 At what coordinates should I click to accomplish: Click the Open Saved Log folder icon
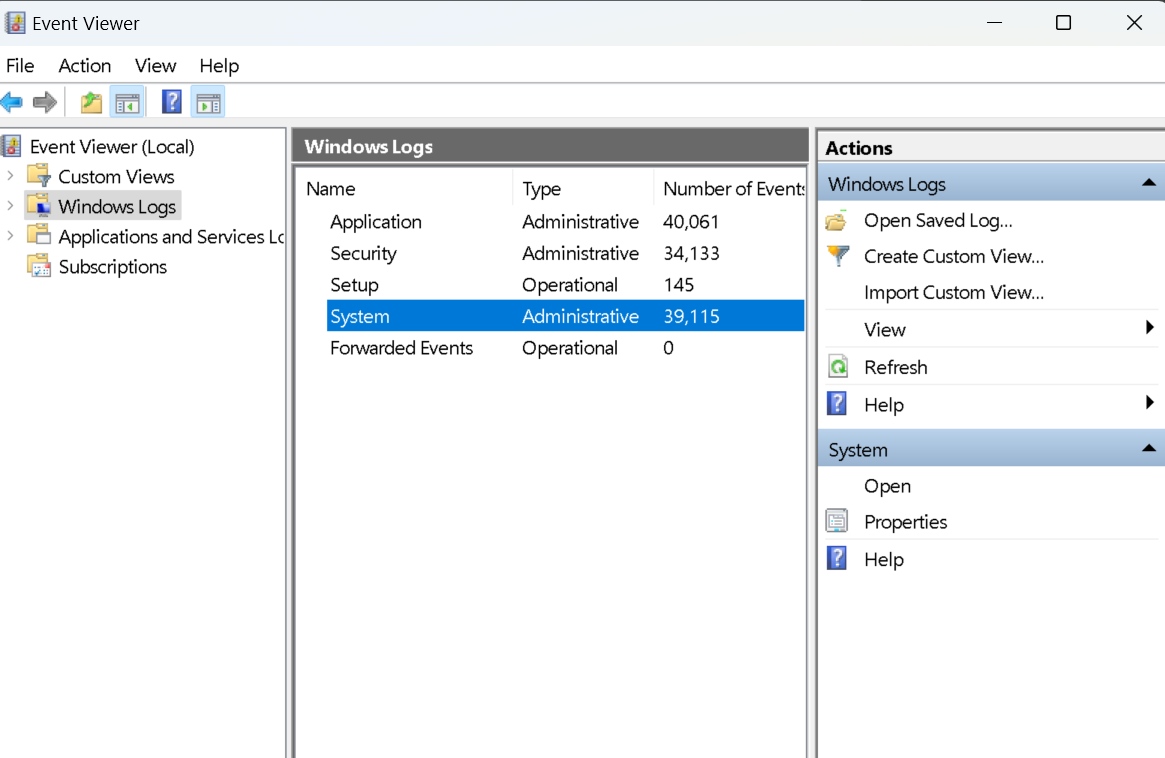(837, 221)
